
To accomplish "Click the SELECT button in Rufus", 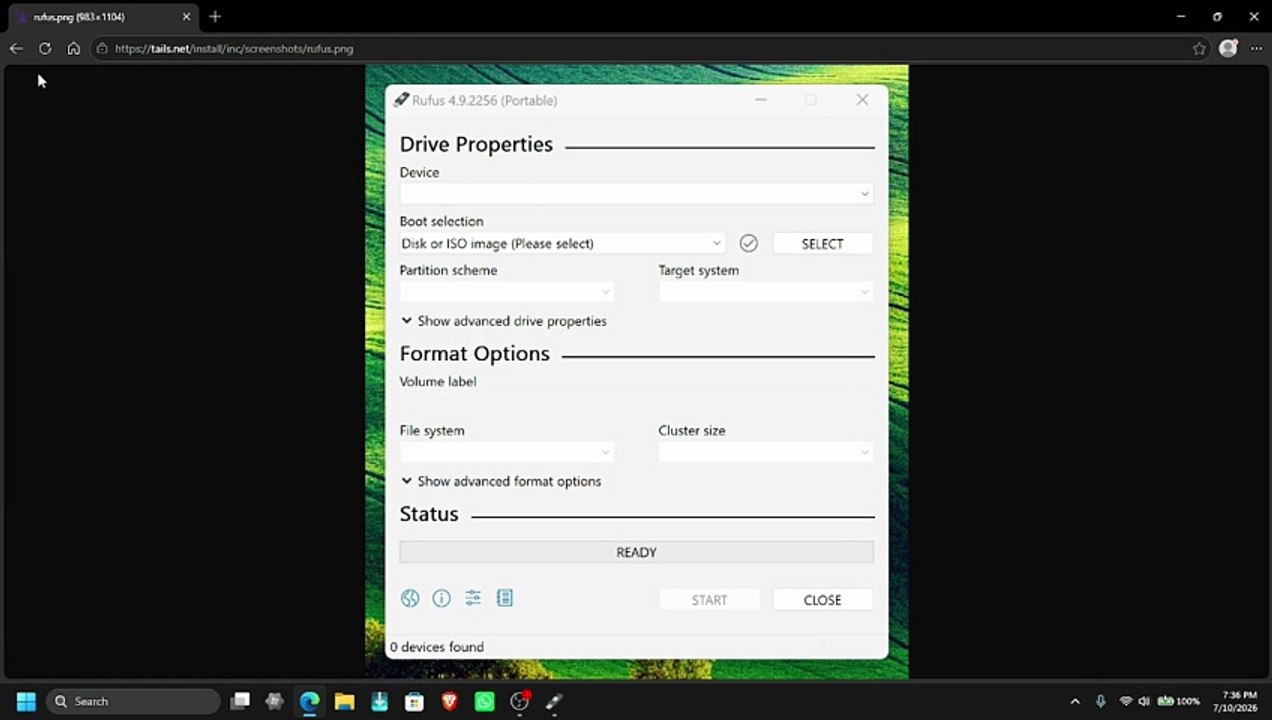I will pyautogui.click(x=822, y=243).
